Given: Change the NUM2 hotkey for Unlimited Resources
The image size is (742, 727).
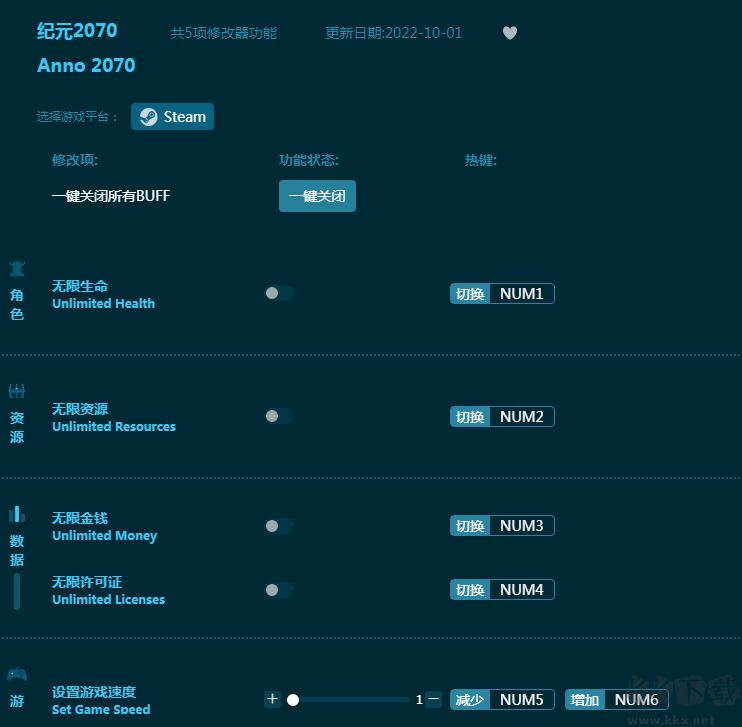Looking at the screenshot, I should 521,417.
